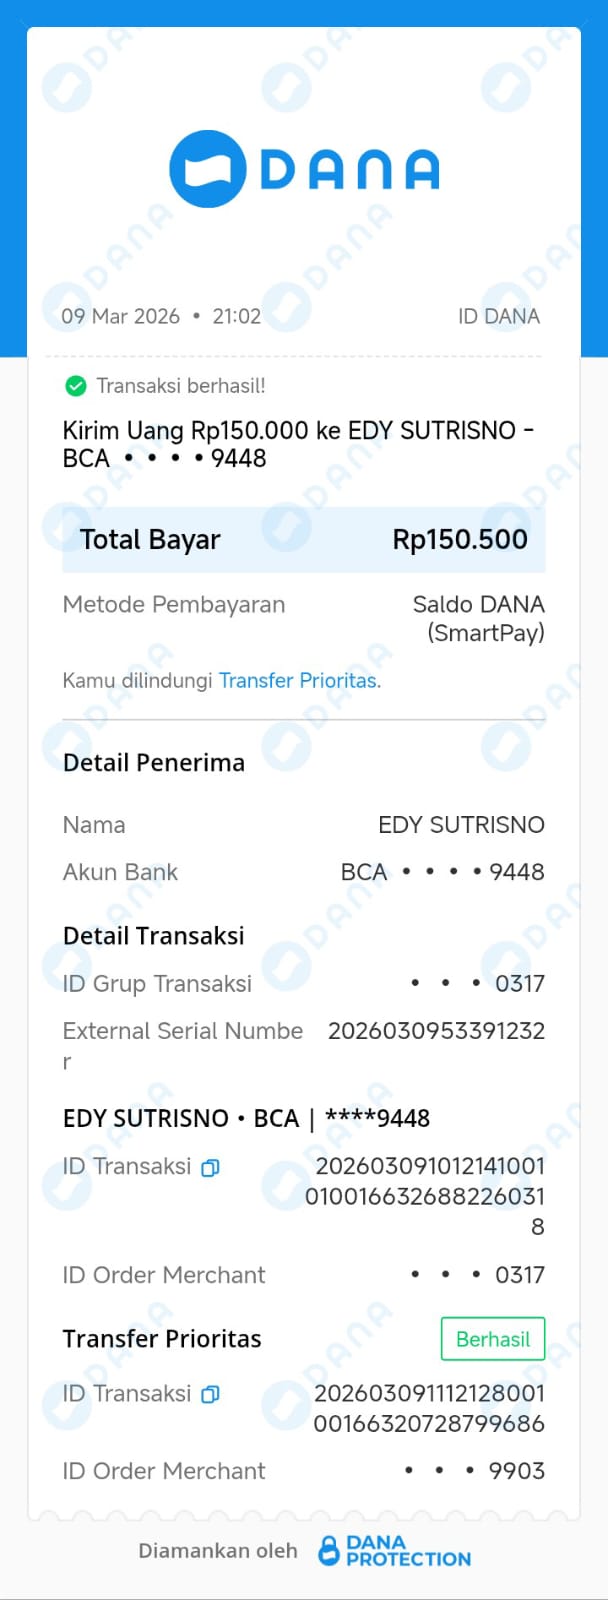Click the "Transaksi berhasil!" status text
608x1600 pixels.
[181, 386]
